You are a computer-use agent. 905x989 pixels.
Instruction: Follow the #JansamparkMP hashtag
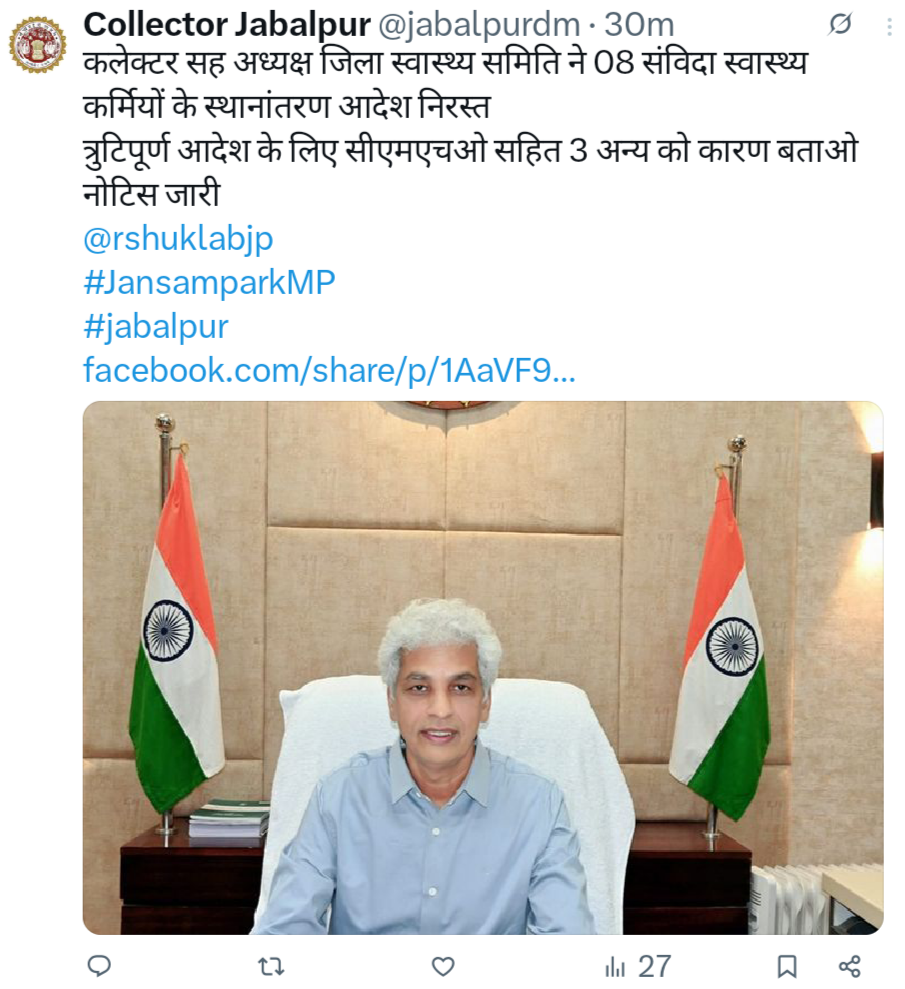pyautogui.click(x=209, y=283)
